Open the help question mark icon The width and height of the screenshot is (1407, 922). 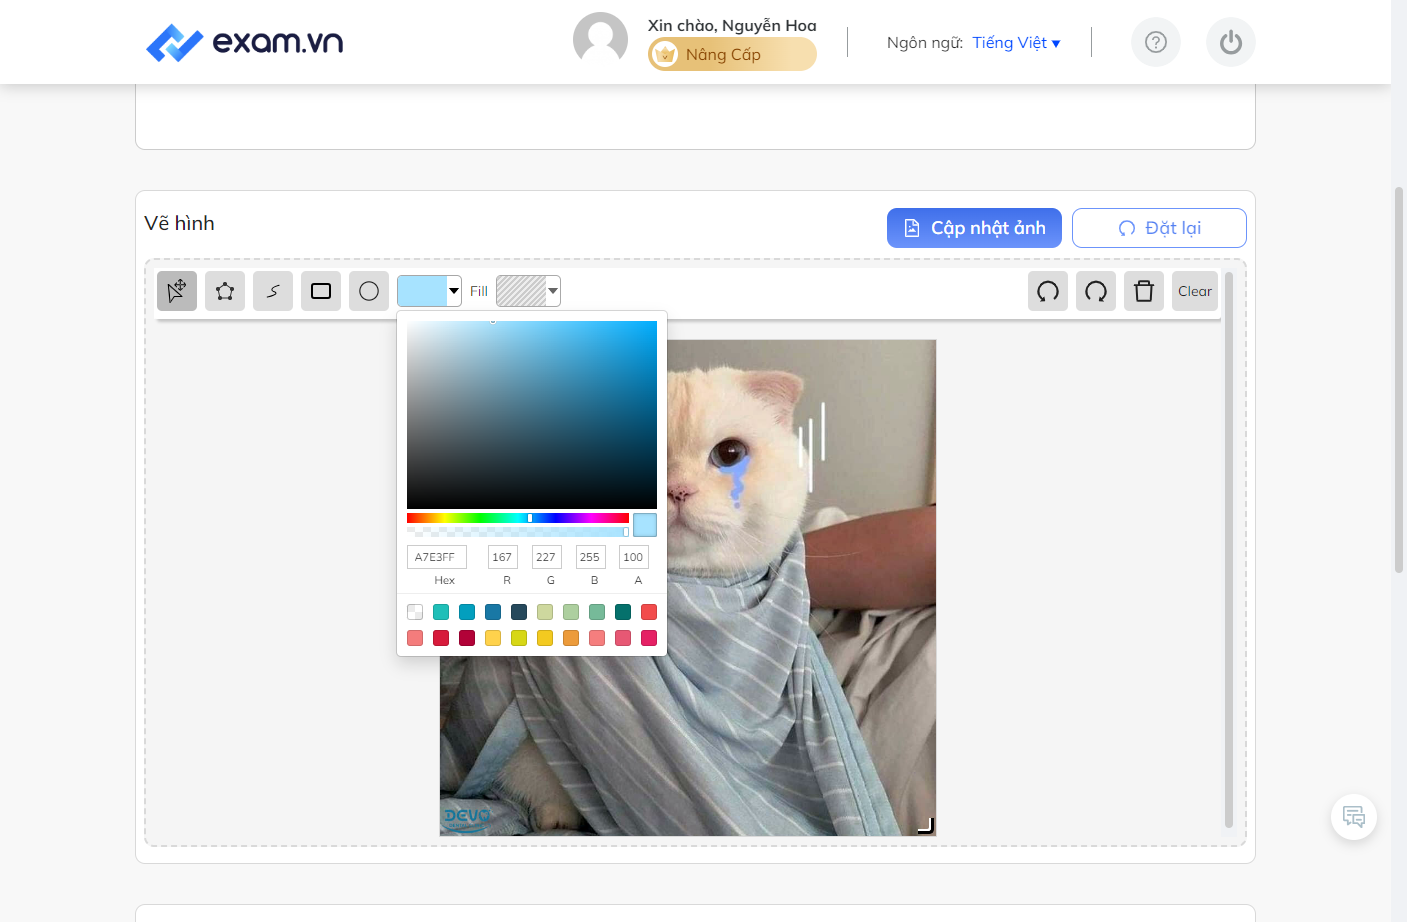pos(1156,42)
